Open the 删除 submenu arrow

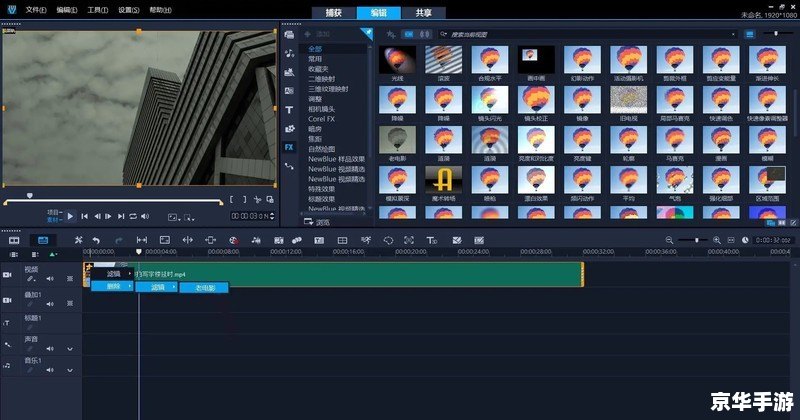pos(130,287)
